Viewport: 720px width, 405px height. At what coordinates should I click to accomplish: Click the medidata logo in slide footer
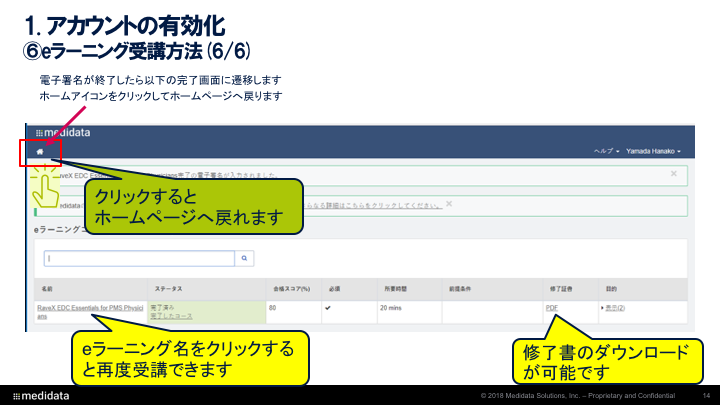pos(40,392)
